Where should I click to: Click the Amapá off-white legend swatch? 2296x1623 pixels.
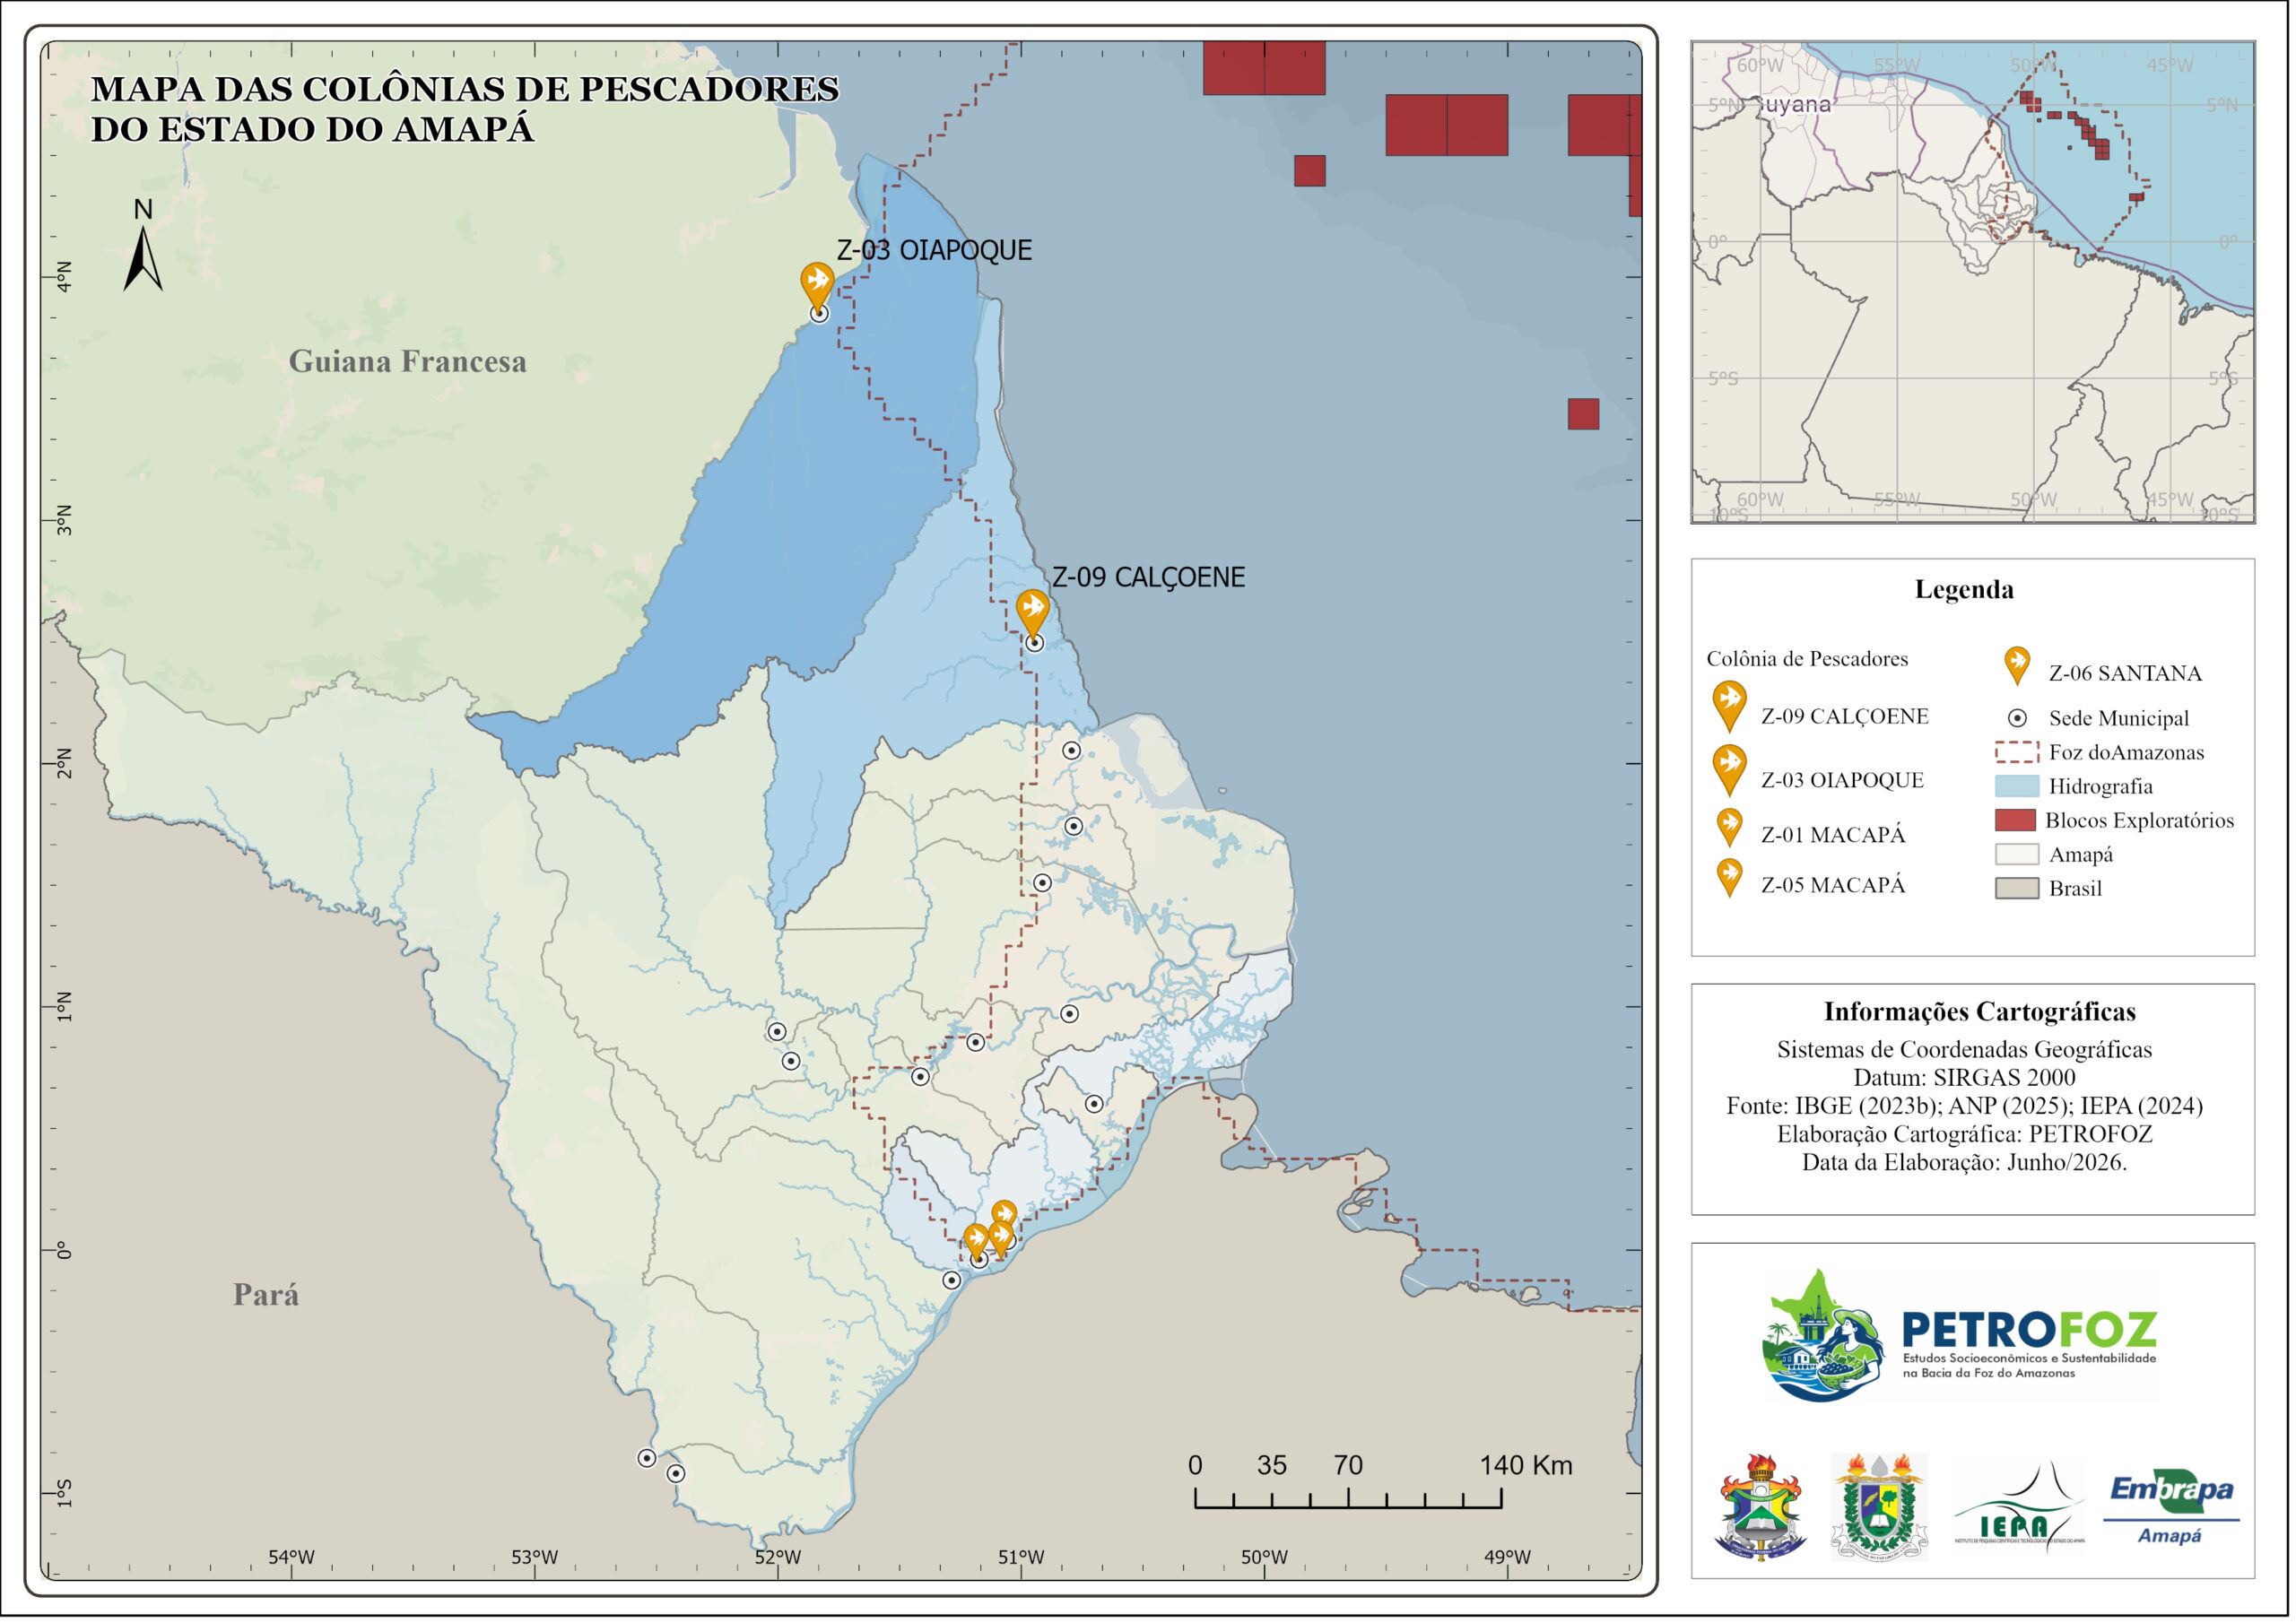coord(2018,855)
